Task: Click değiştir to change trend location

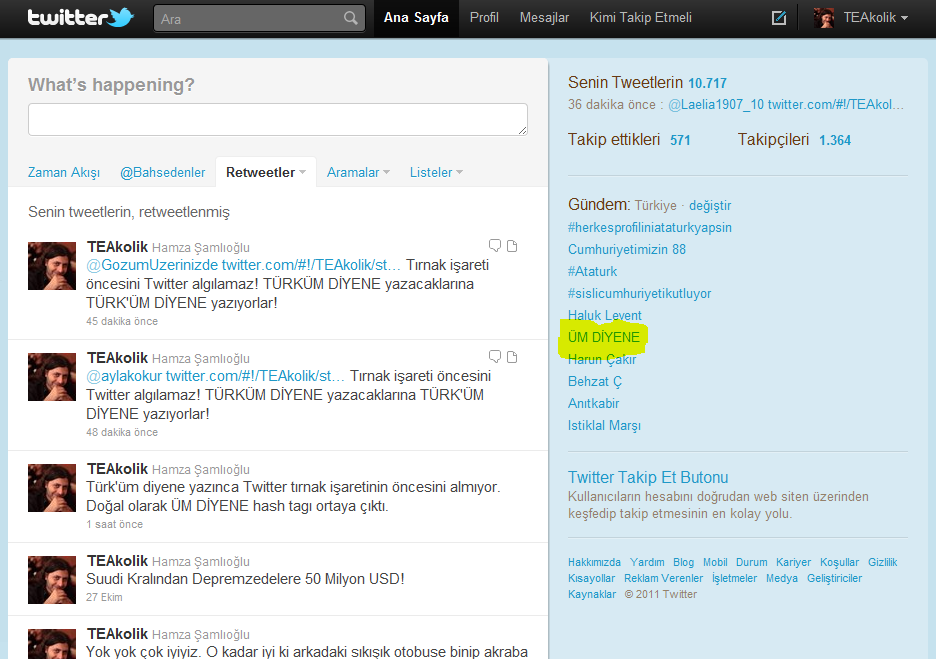Action: [710, 205]
